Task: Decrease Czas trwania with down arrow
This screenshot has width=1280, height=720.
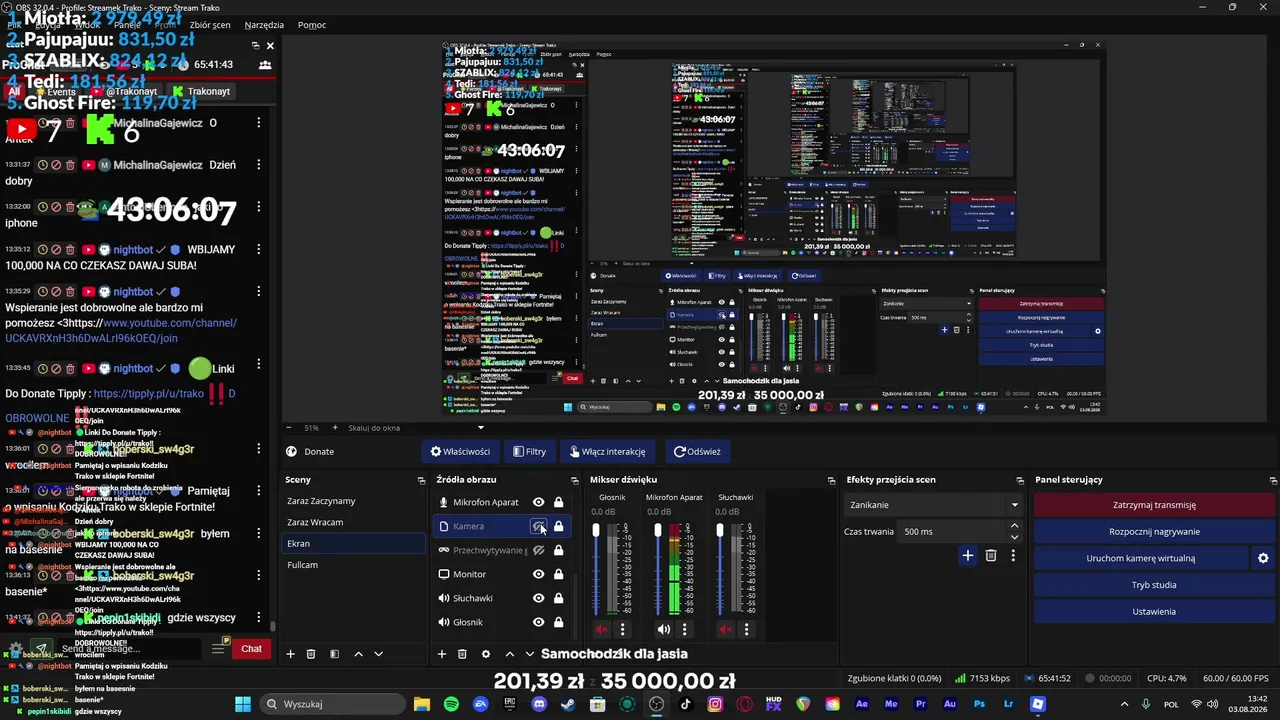Action: point(1014,537)
